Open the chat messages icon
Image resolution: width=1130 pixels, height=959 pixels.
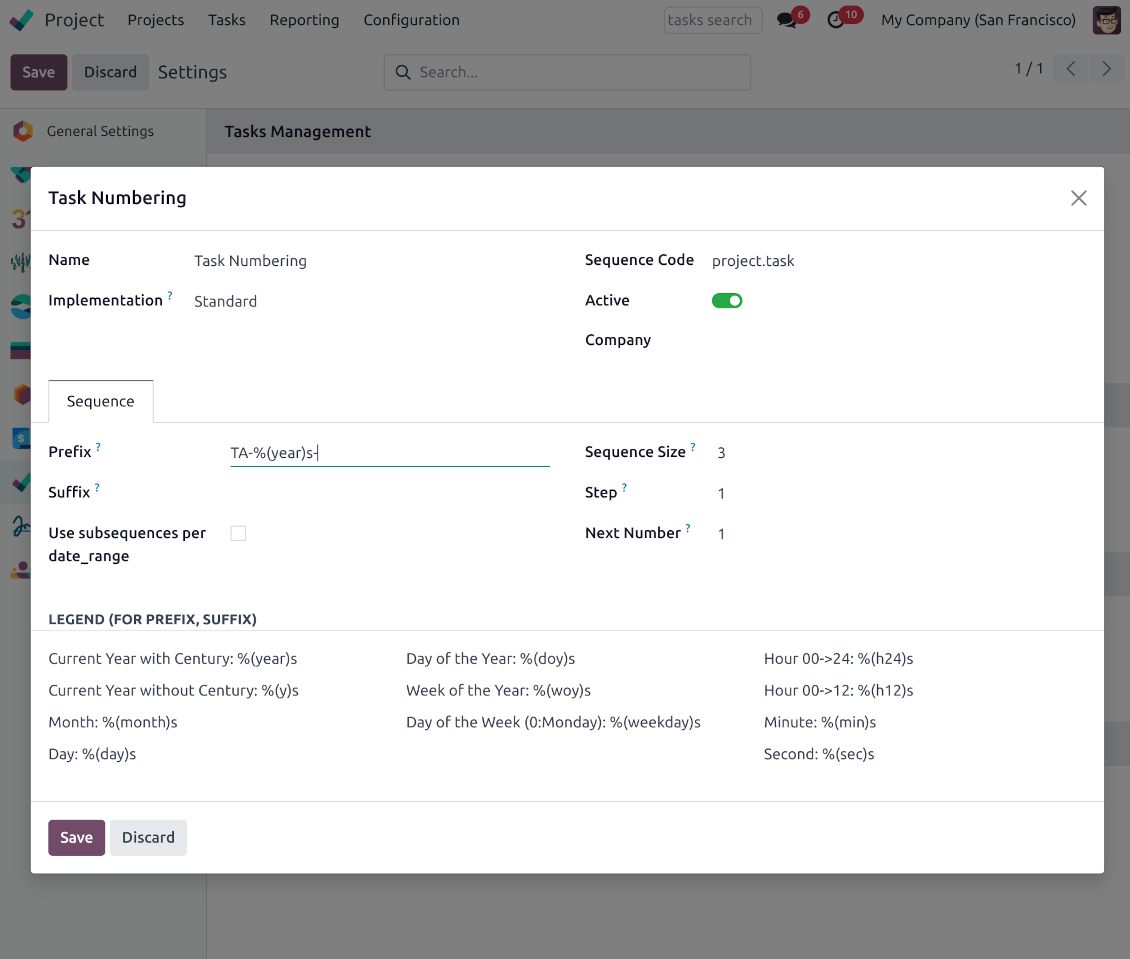788,19
